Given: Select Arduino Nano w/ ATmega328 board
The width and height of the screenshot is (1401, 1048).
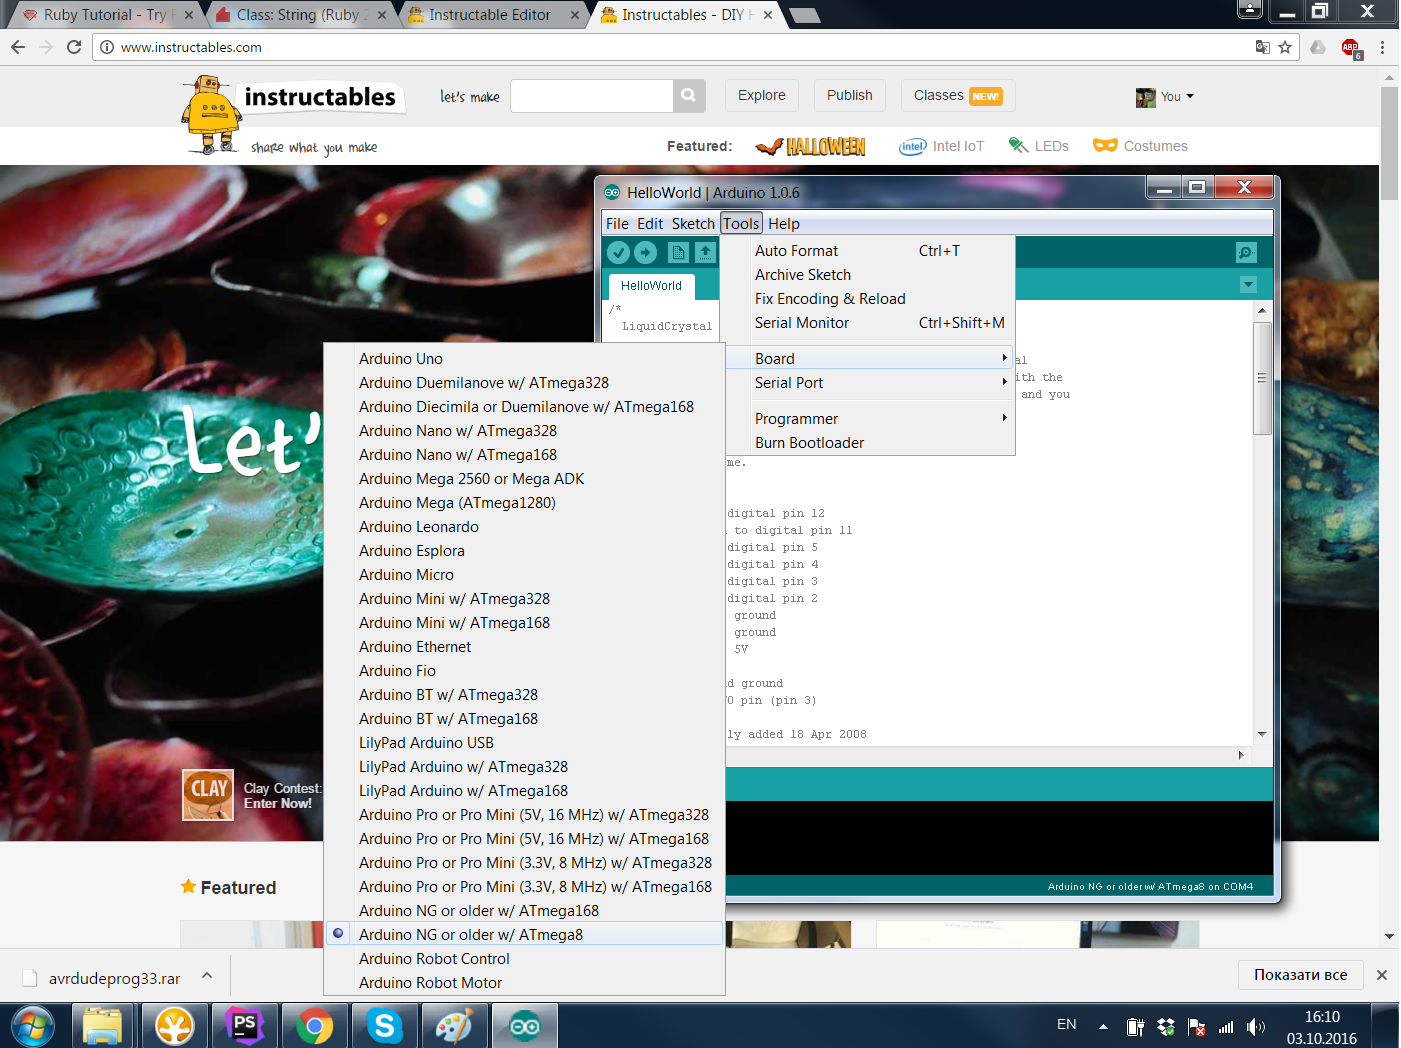Looking at the screenshot, I should click(x=525, y=430).
